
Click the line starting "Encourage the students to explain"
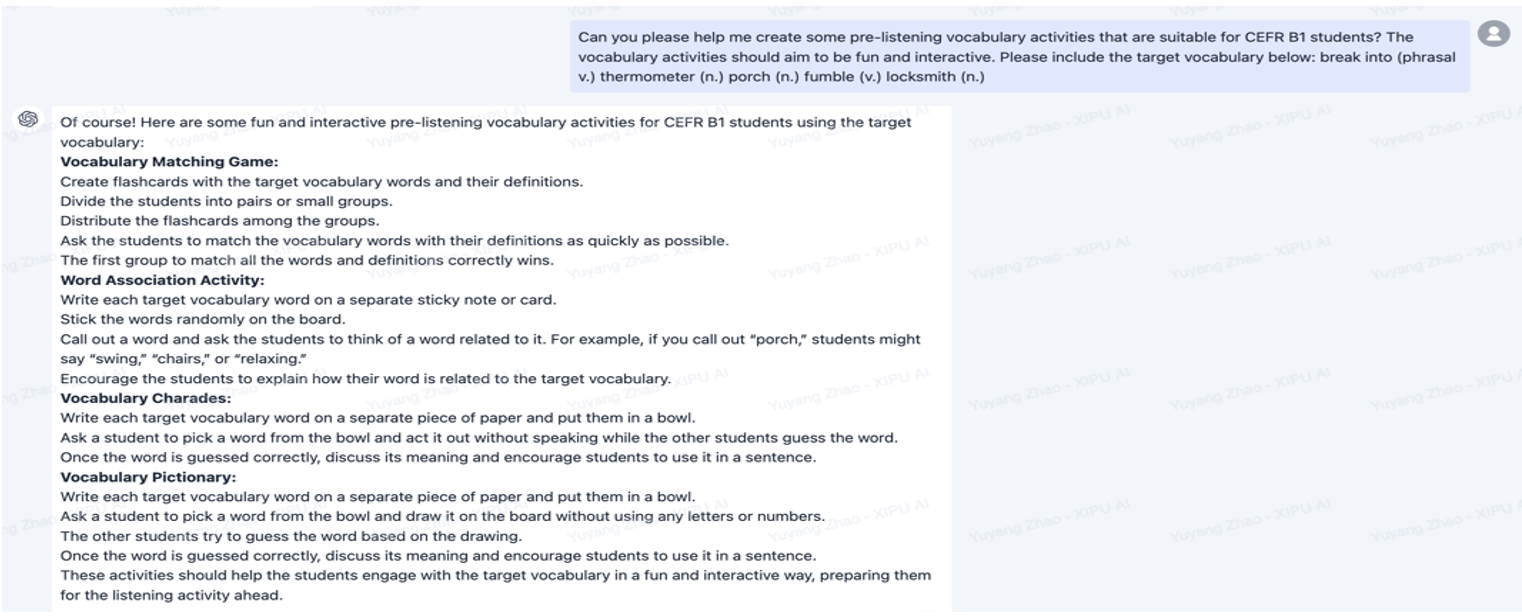click(x=365, y=378)
